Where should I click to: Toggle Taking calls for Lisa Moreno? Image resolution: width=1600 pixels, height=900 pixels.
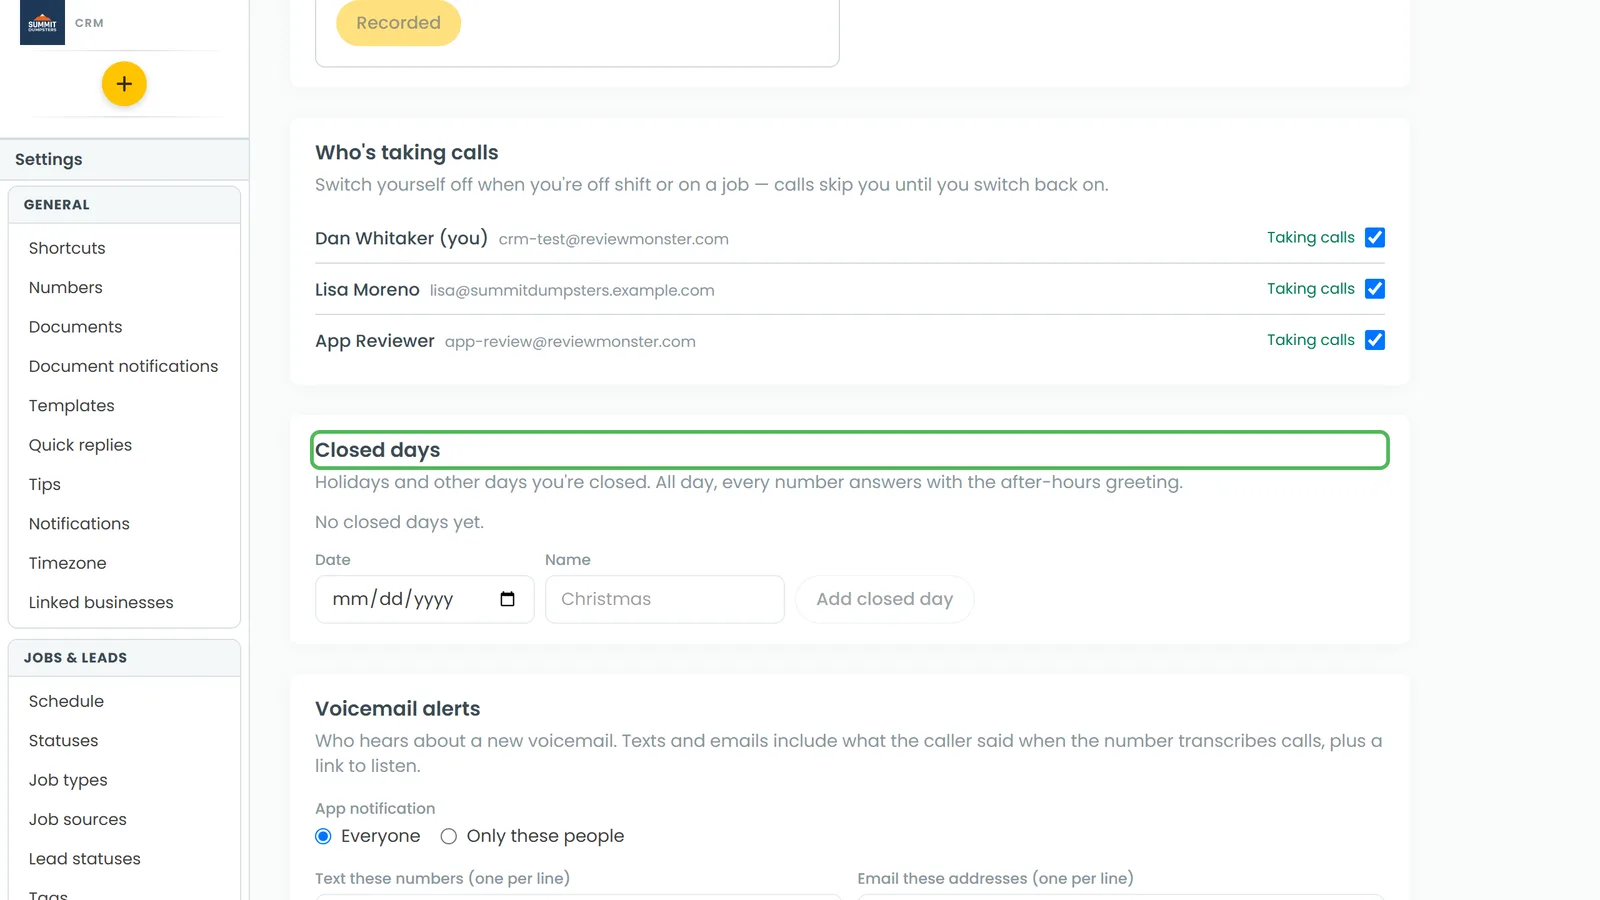pyautogui.click(x=1375, y=289)
